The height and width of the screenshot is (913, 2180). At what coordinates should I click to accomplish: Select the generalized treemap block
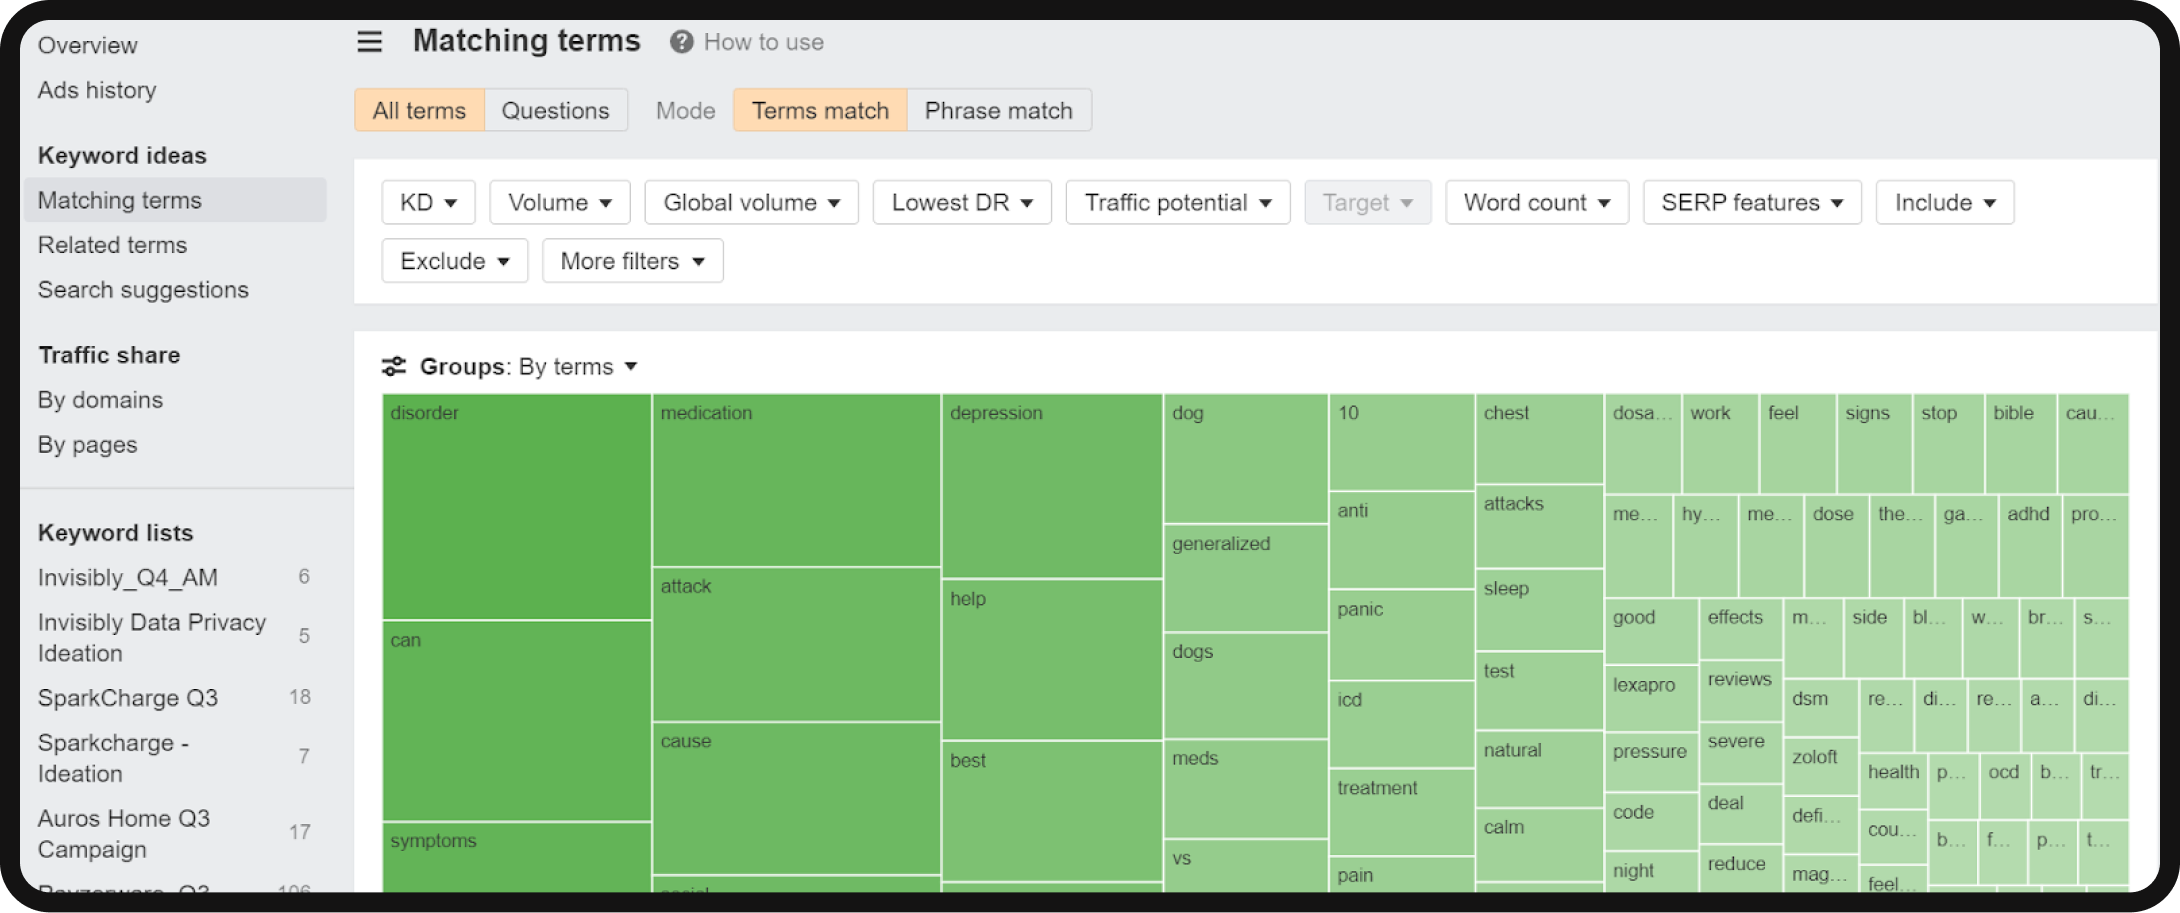1246,578
